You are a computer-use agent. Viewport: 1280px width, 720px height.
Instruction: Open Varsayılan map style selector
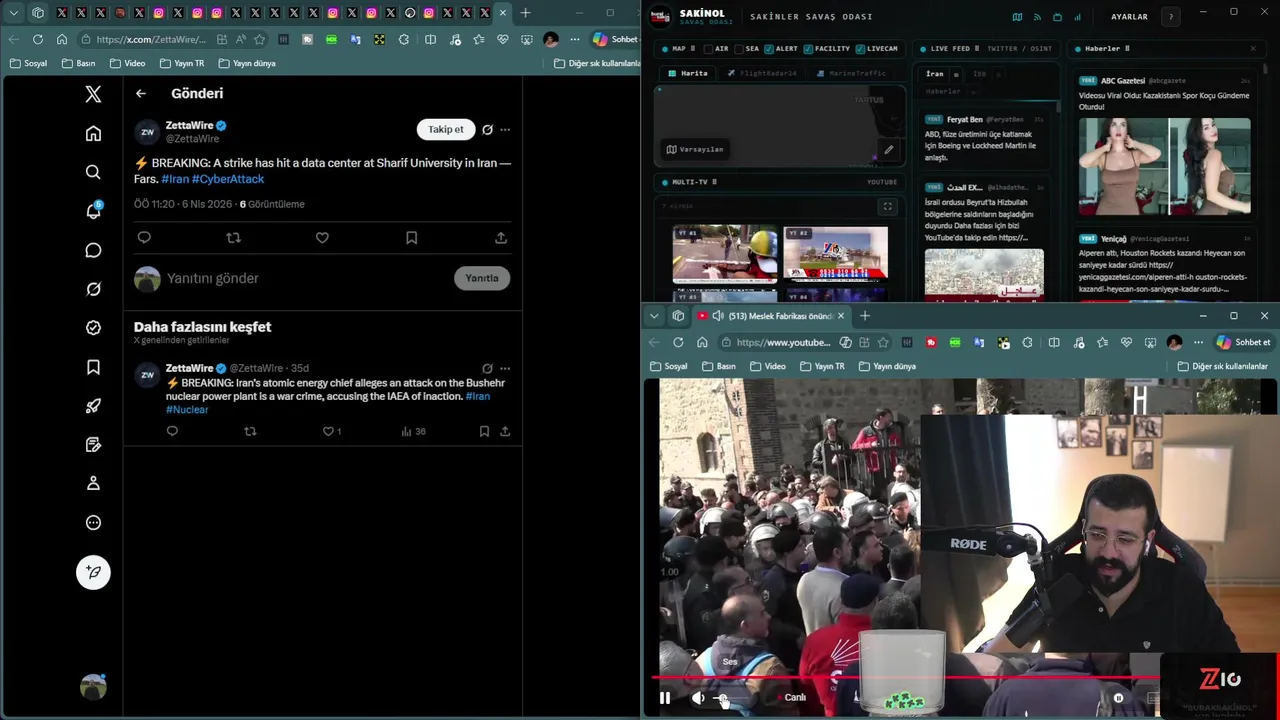point(694,149)
